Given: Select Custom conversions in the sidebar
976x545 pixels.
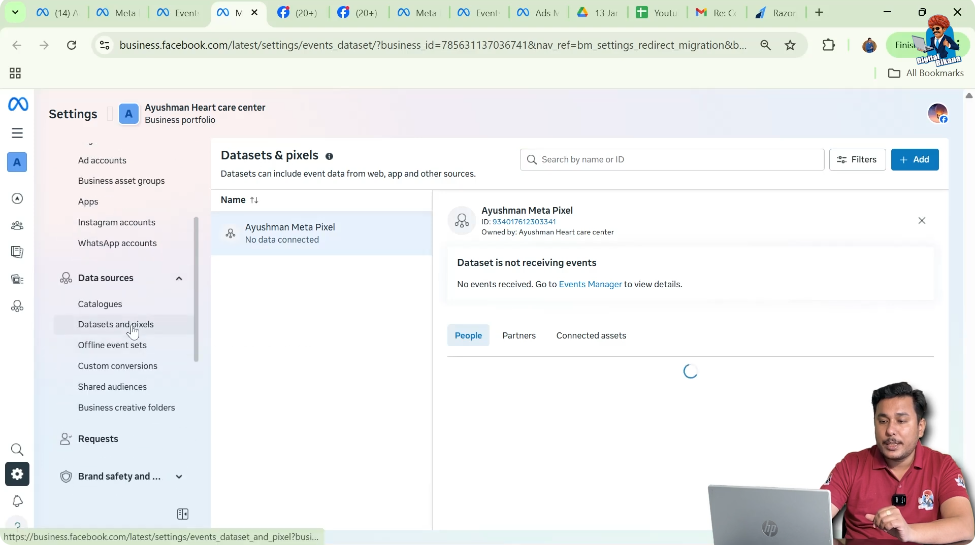Looking at the screenshot, I should pyautogui.click(x=117, y=366).
